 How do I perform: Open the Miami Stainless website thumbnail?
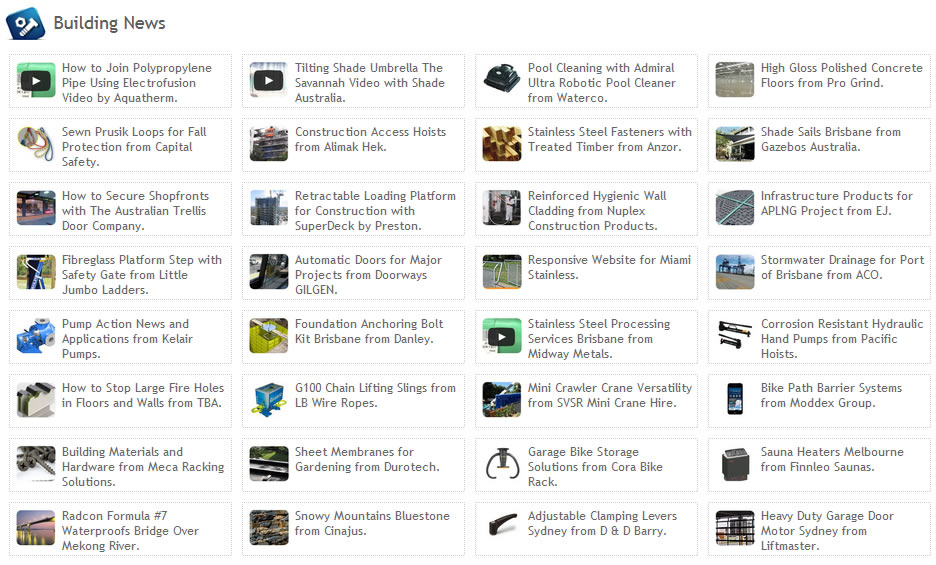501,272
